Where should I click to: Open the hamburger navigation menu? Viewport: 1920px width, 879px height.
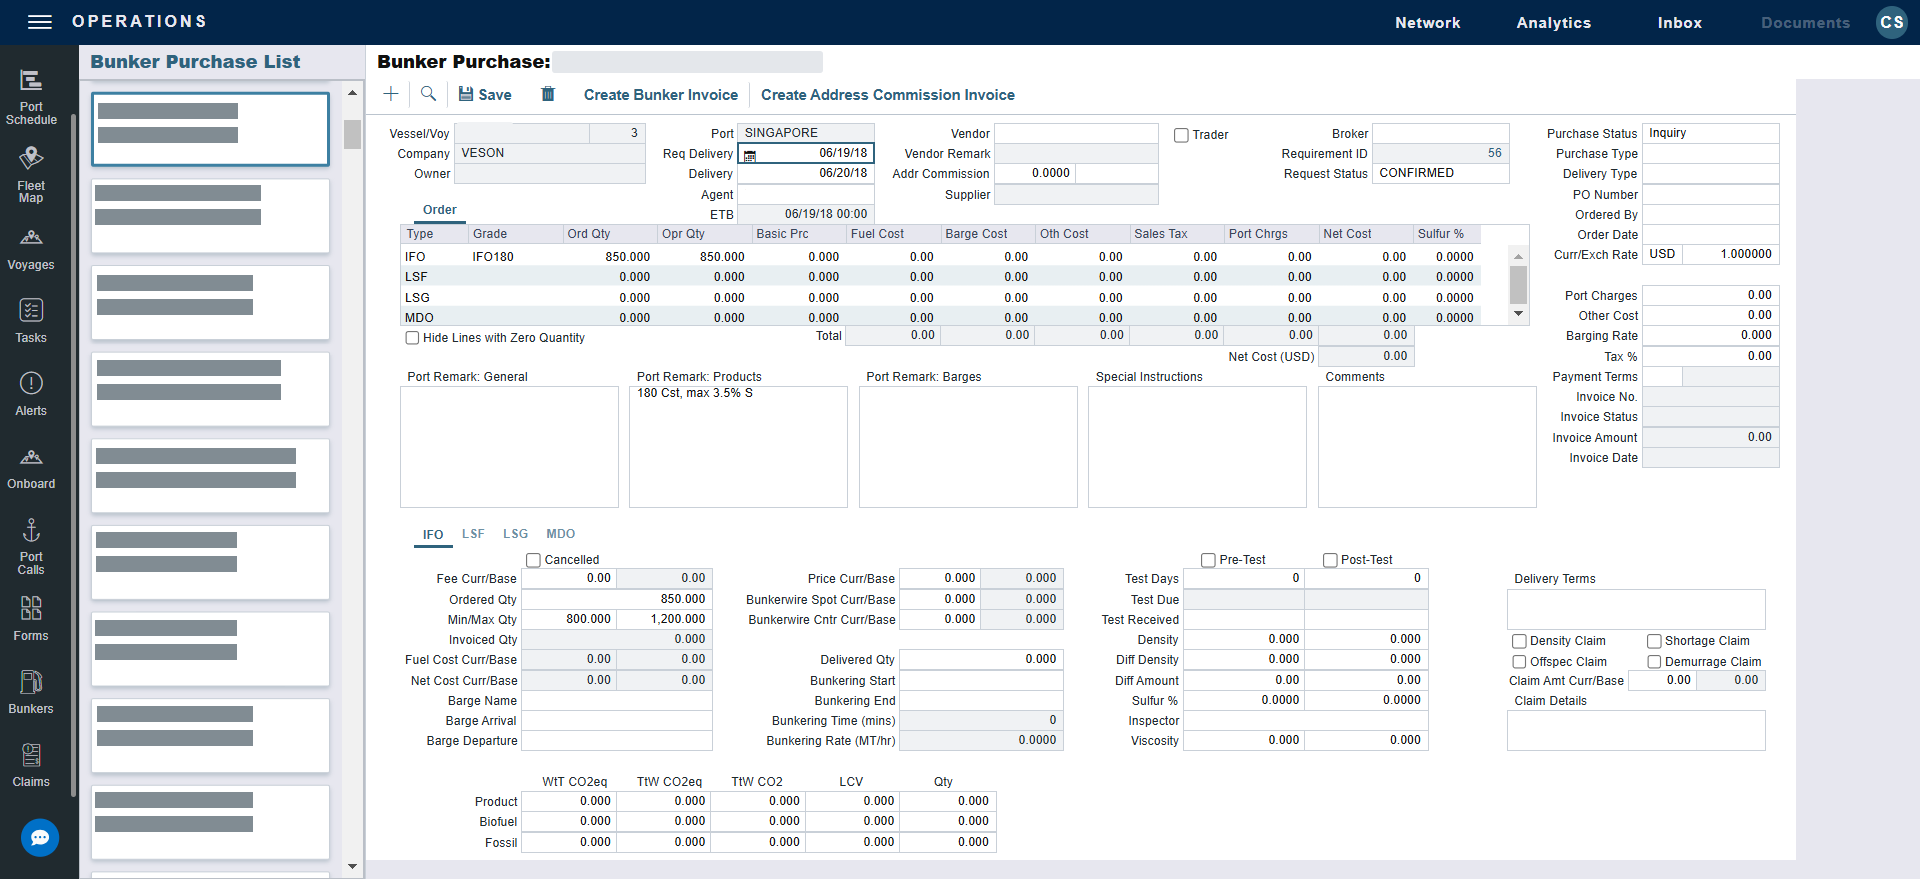pyautogui.click(x=40, y=22)
